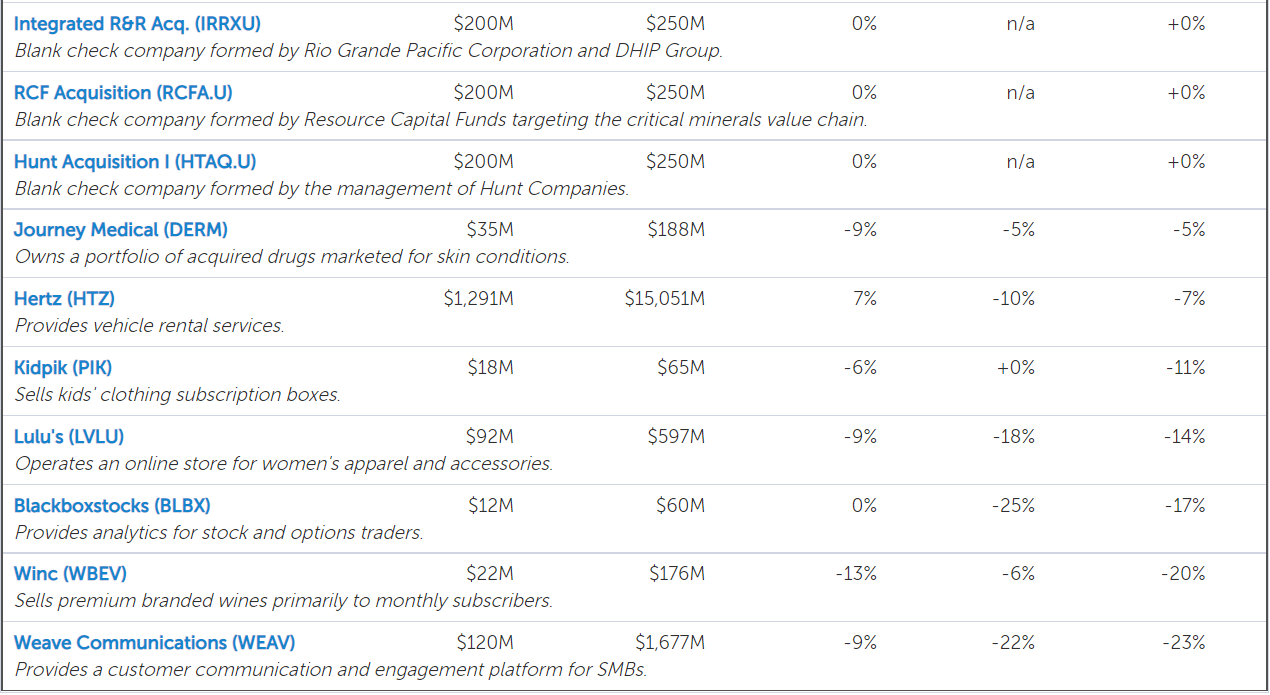The height and width of the screenshot is (695, 1270).
Task: Select the Resource Capital Funds description text
Action: pyautogui.click(x=441, y=120)
